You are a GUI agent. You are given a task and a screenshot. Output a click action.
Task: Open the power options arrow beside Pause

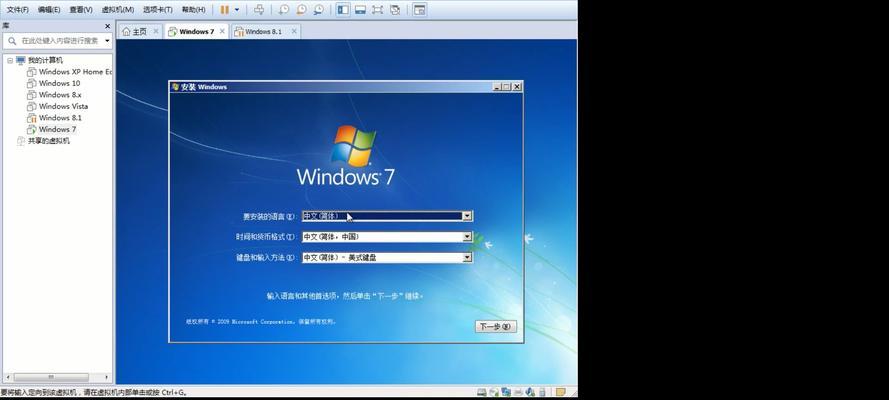point(237,10)
